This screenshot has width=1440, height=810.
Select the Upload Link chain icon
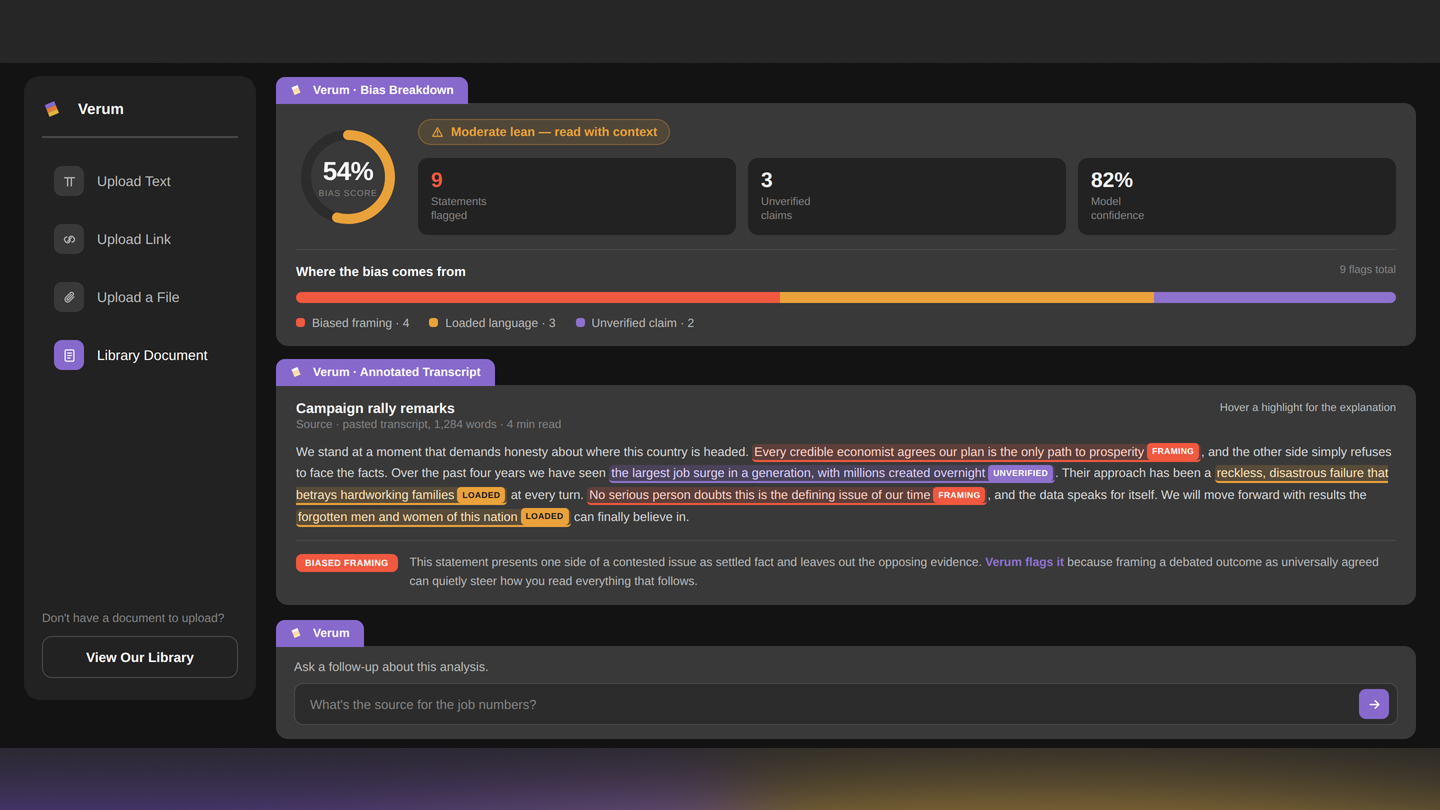[69, 239]
